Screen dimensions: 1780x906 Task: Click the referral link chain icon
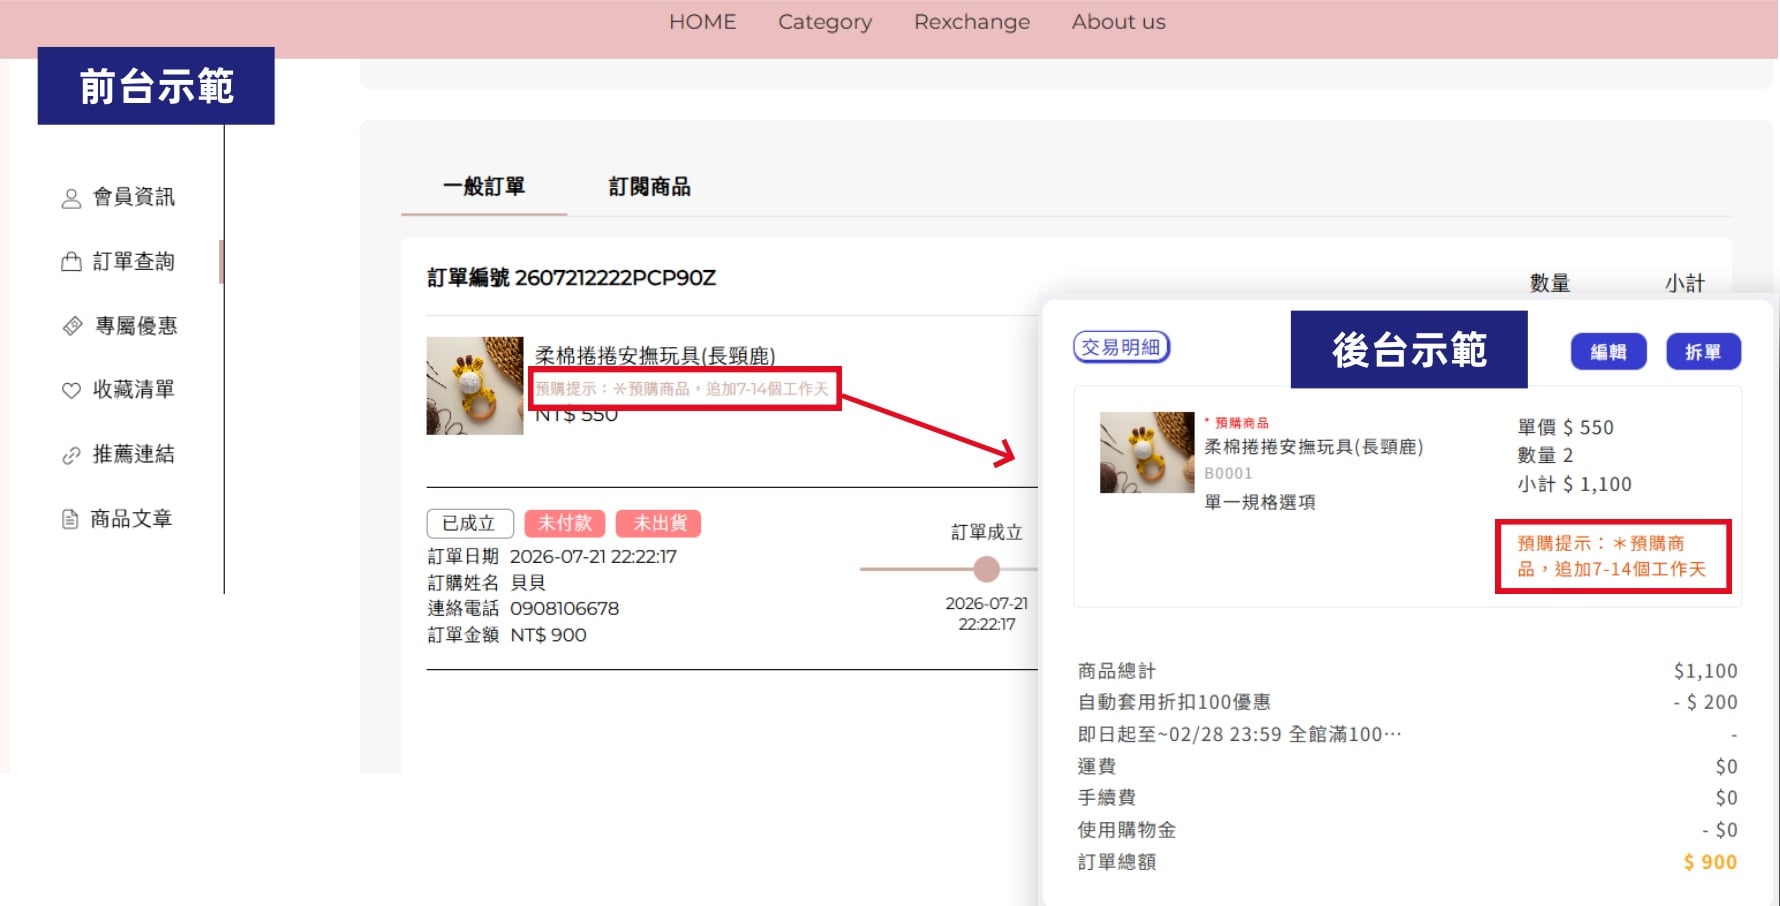point(71,455)
